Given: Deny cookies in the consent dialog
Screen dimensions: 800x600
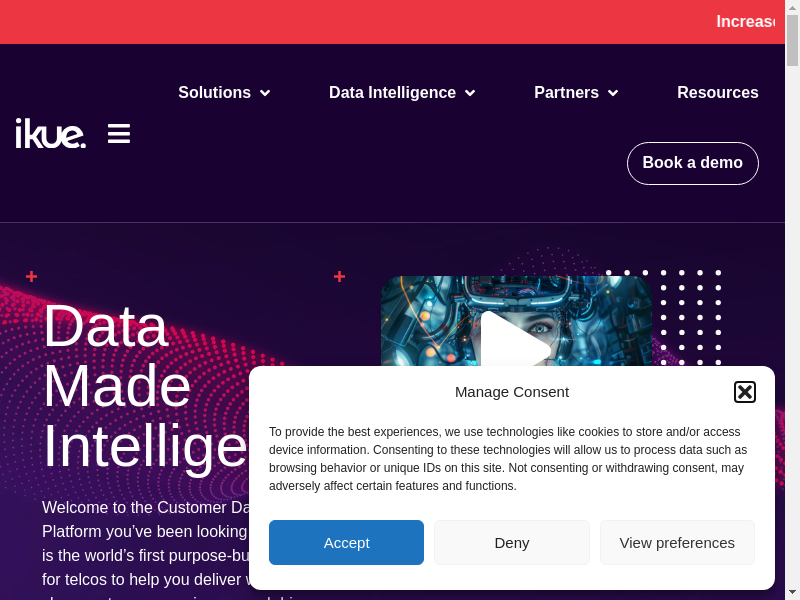Looking at the screenshot, I should point(512,542).
